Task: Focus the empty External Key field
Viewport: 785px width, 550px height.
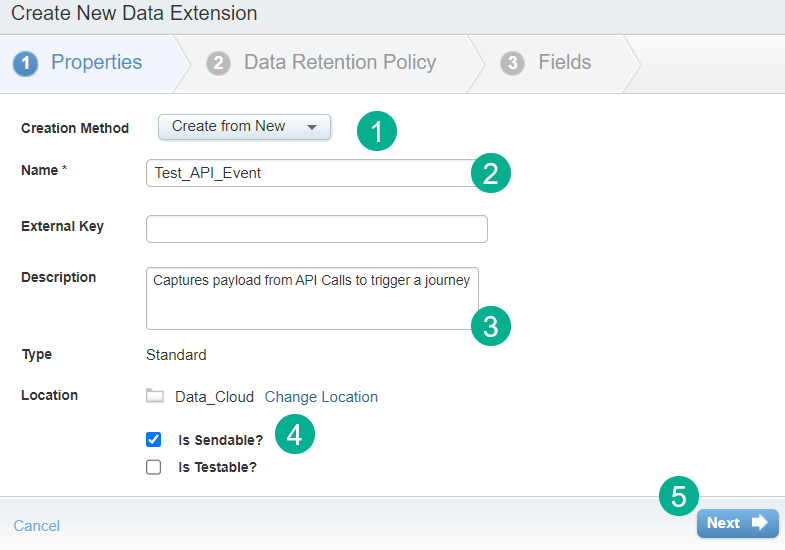Action: (316, 229)
